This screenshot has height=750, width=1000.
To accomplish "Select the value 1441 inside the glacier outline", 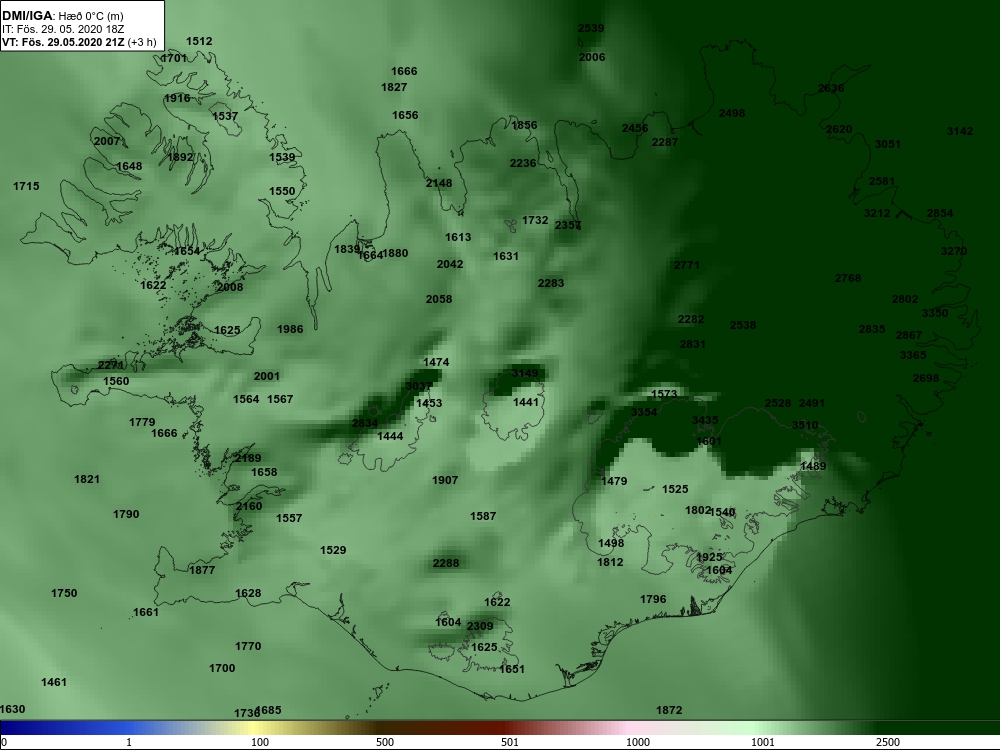I will click(x=526, y=402).
